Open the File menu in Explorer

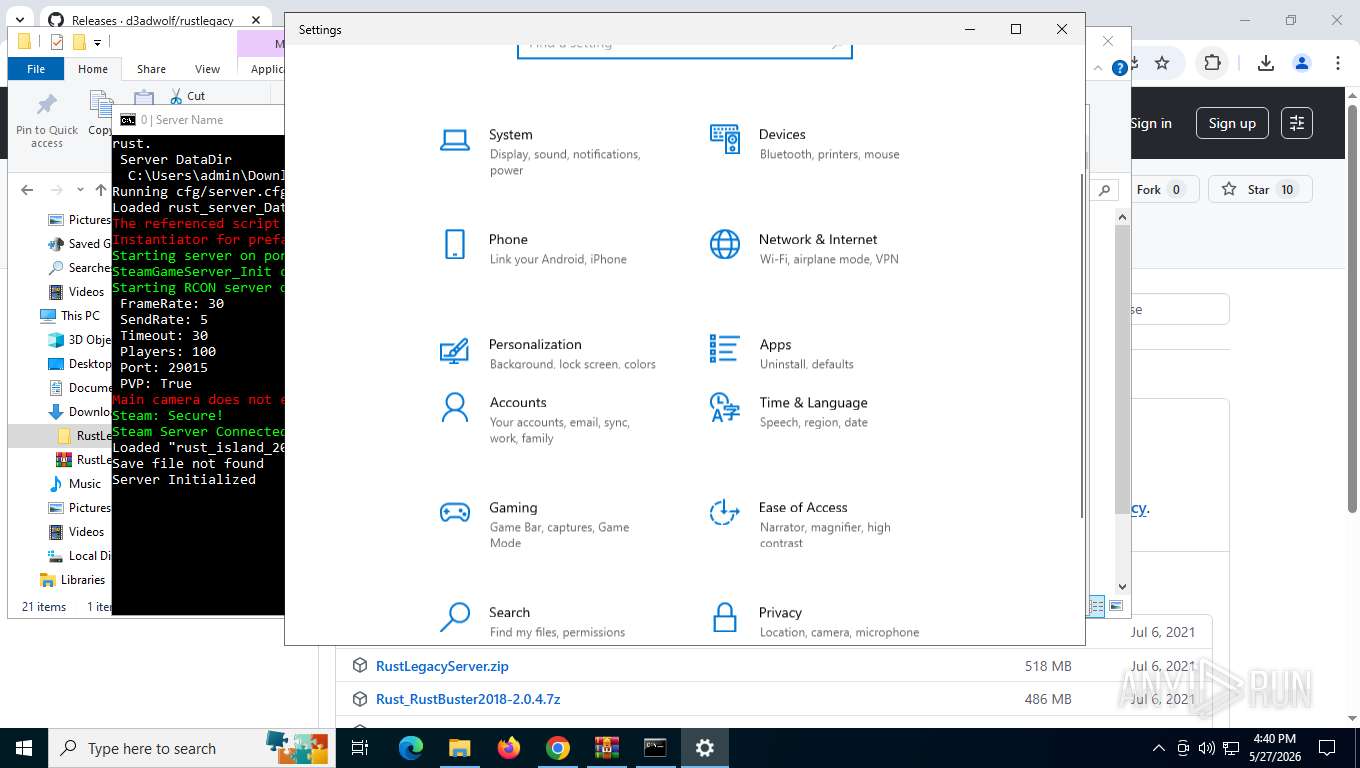[x=36, y=69]
